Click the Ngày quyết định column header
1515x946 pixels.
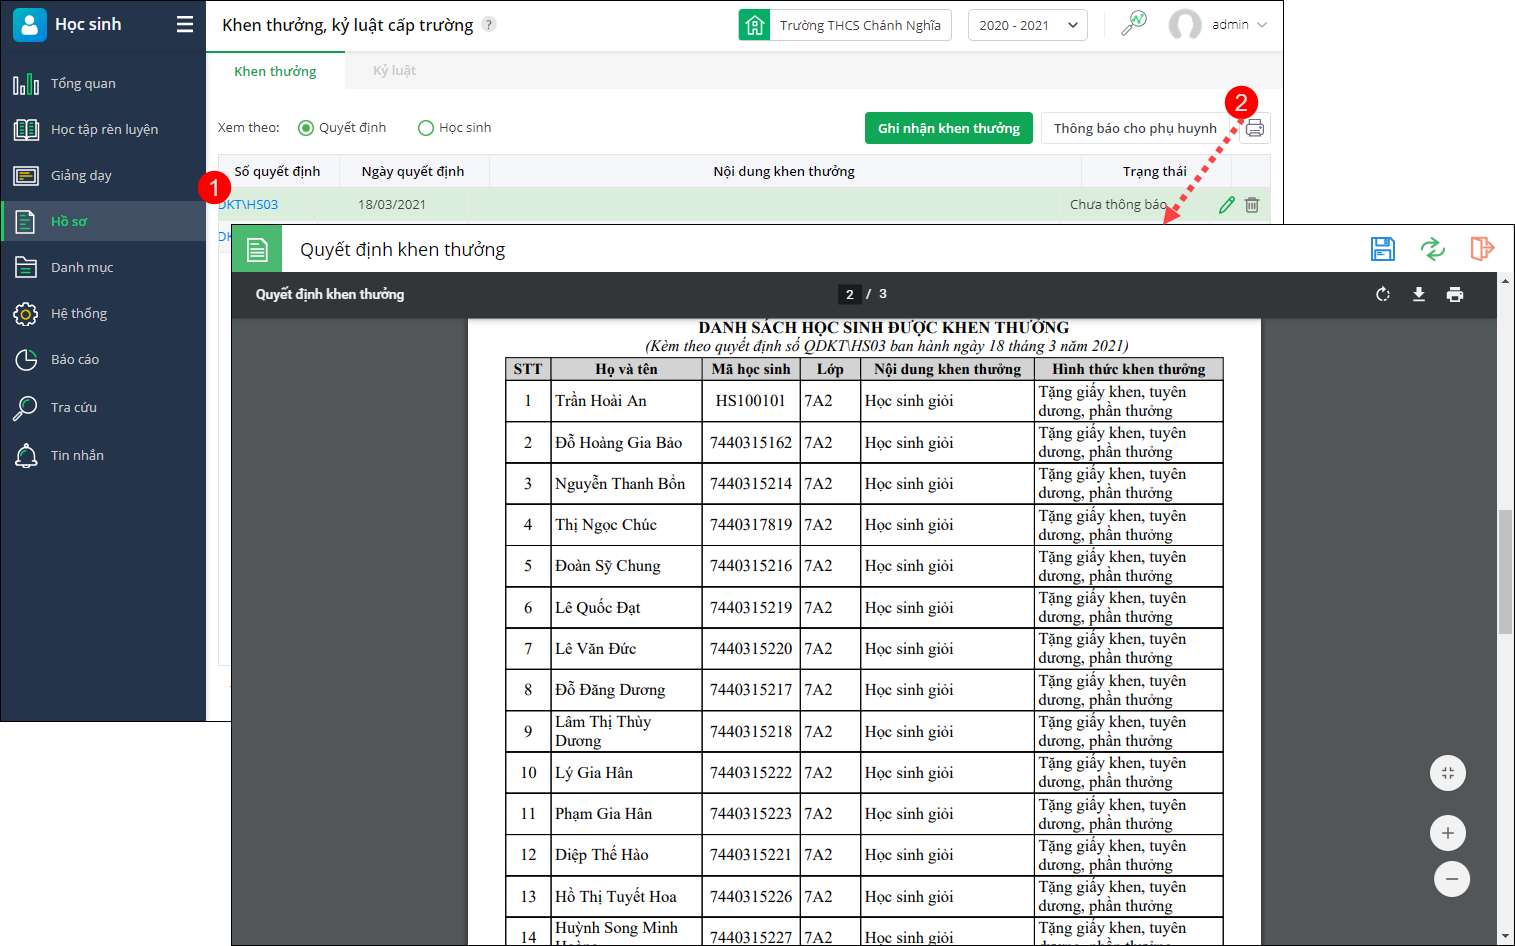coord(413,171)
